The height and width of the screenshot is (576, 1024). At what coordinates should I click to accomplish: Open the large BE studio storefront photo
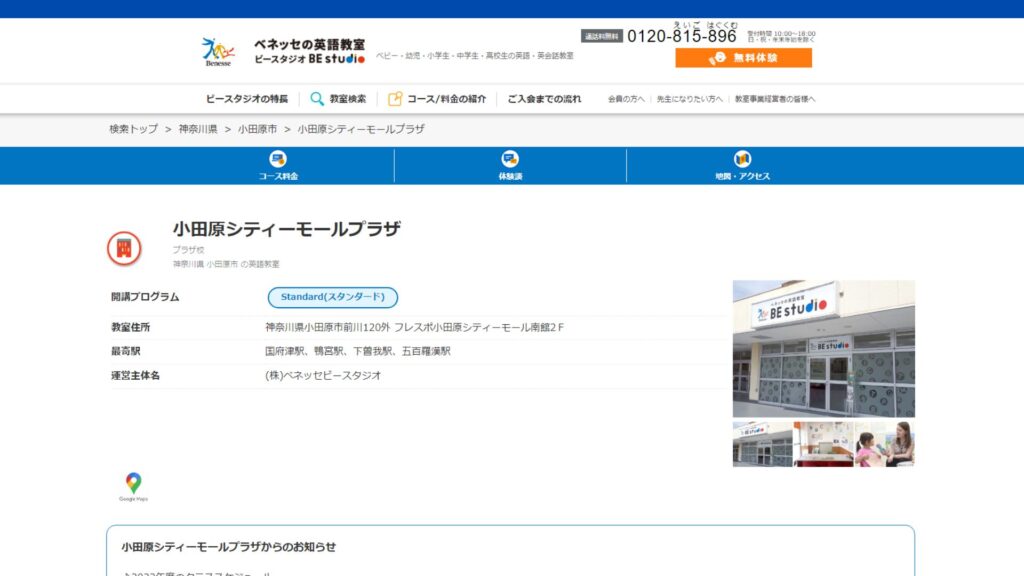pos(824,349)
